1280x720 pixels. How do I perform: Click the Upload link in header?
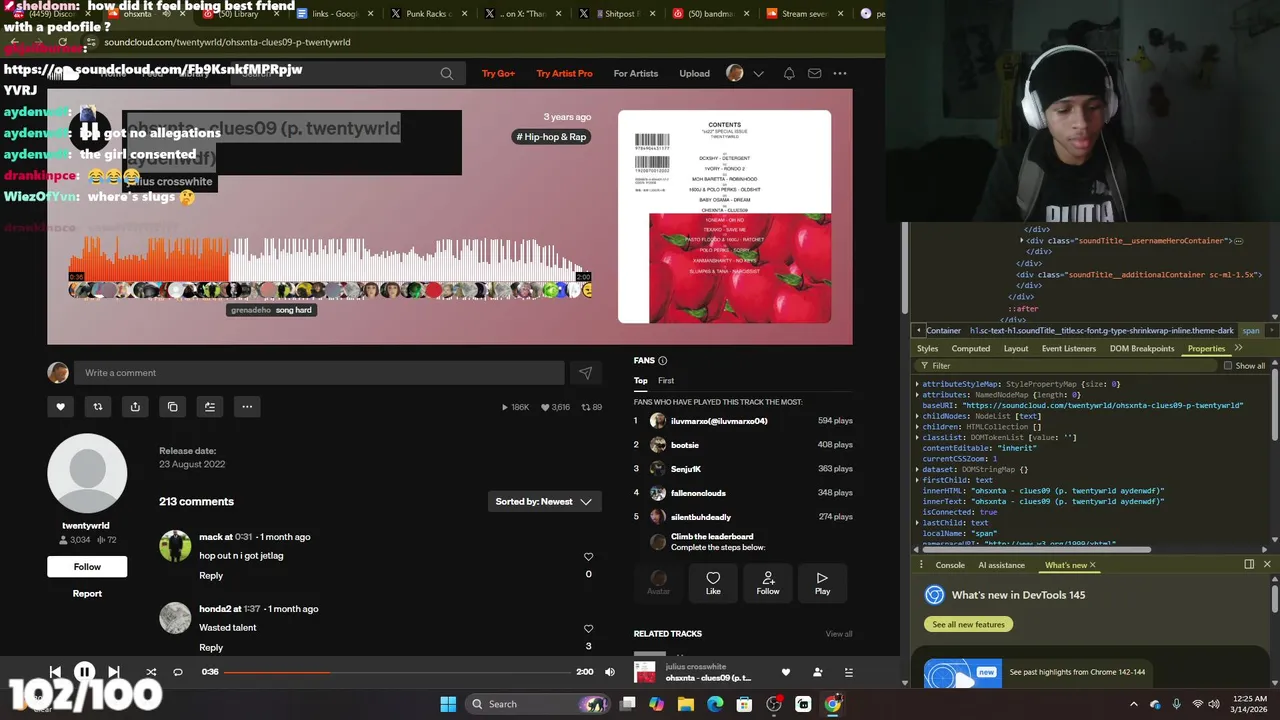coord(694,73)
